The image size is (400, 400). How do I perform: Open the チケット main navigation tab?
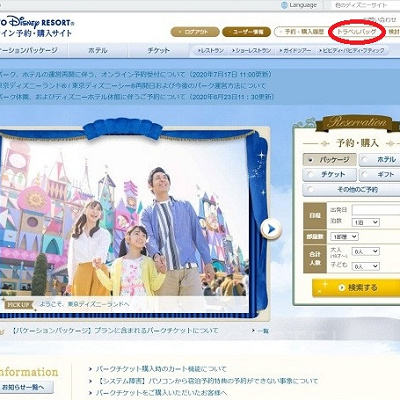(158, 50)
